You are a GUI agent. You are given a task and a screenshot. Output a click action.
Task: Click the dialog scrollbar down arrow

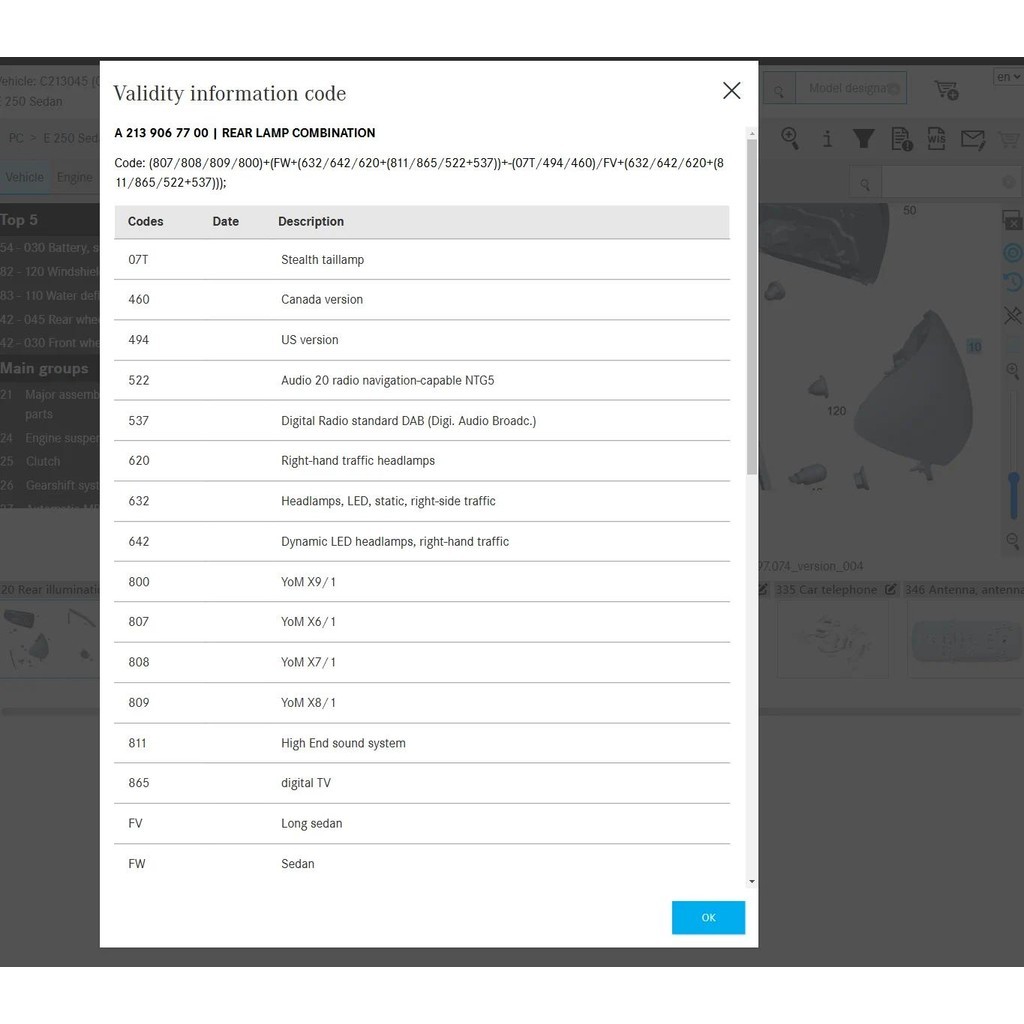752,882
